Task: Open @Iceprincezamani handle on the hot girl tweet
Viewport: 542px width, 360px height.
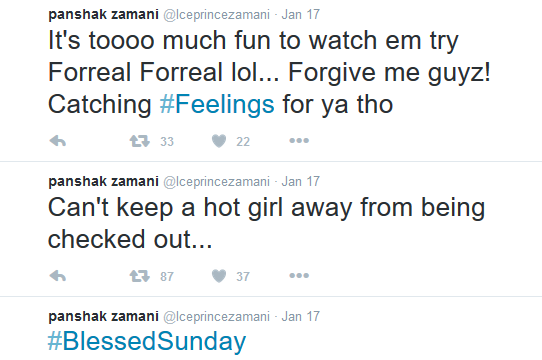Action: click(x=216, y=182)
